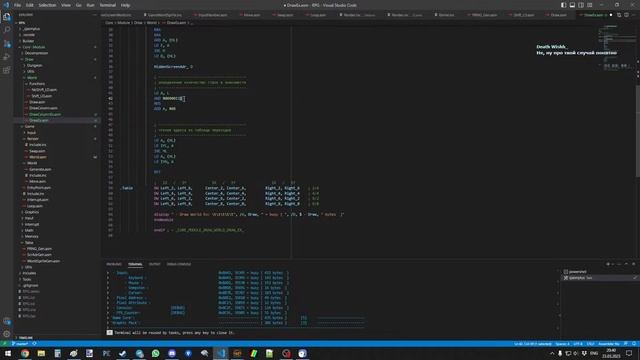Open Discord from the taskbar

(172, 353)
